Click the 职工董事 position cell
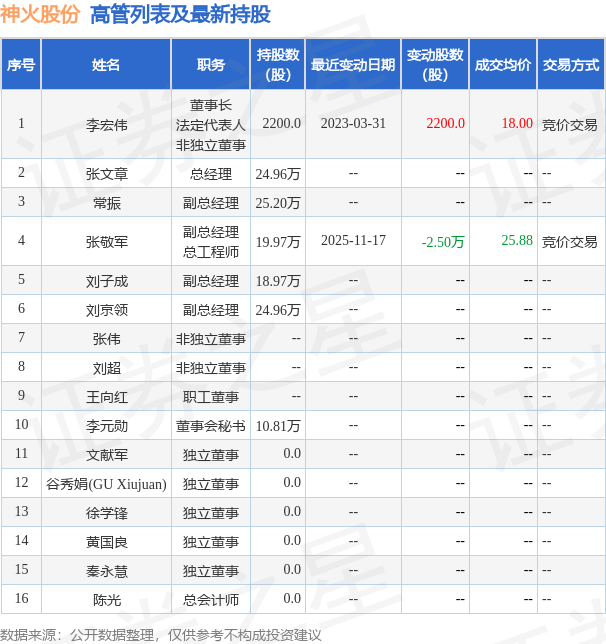606x644 pixels. point(211,396)
